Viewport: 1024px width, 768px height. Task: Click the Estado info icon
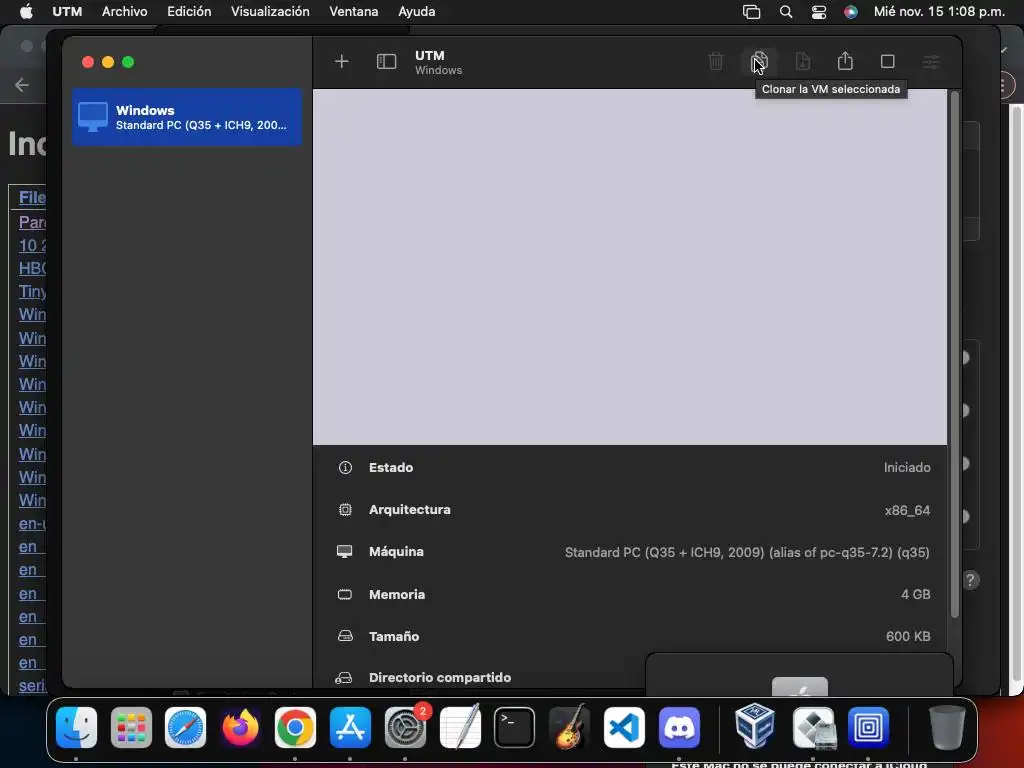point(345,468)
